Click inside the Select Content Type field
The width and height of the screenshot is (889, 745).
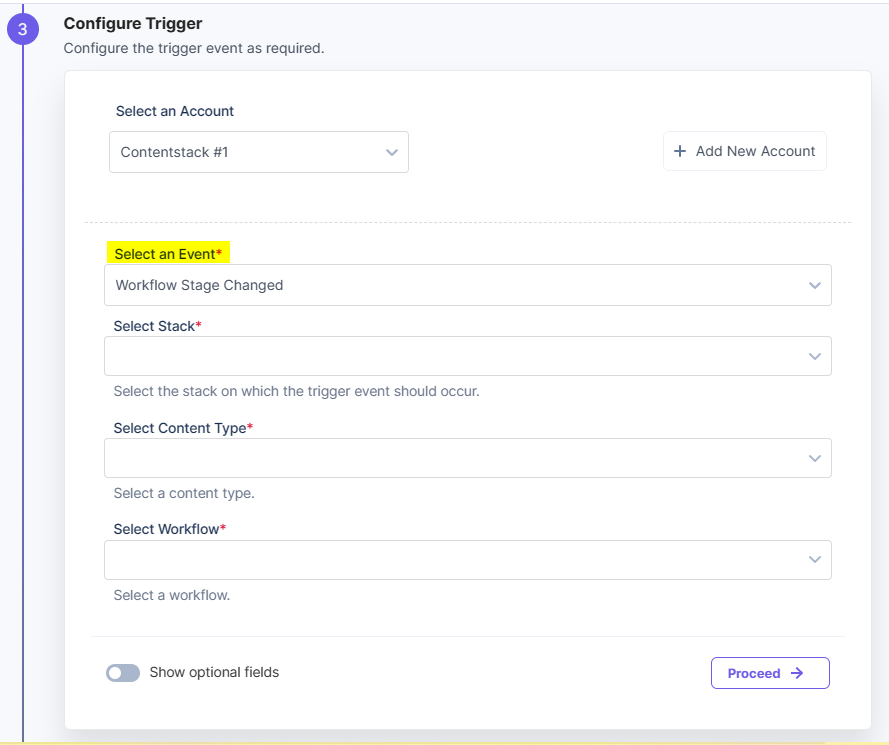tap(468, 458)
